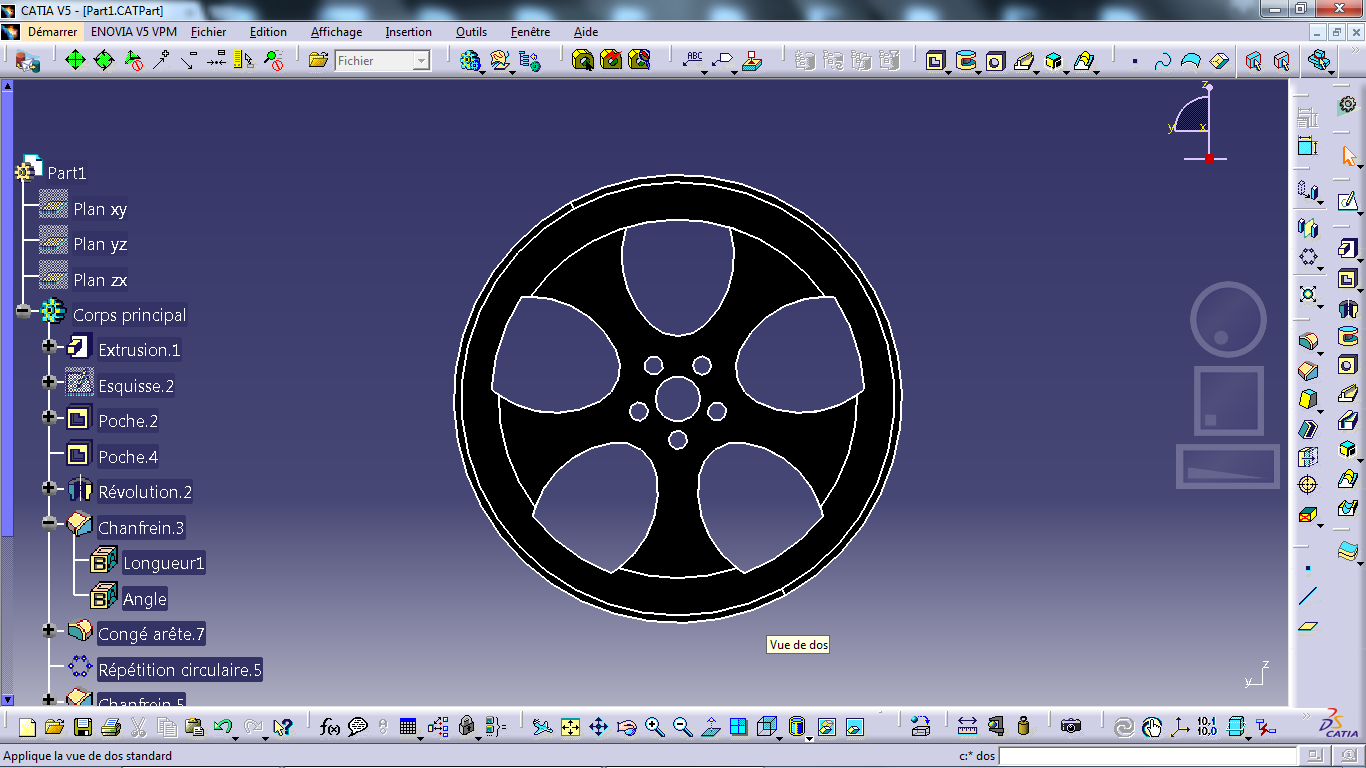
Task: Open the Aide menu
Action: [x=586, y=32]
